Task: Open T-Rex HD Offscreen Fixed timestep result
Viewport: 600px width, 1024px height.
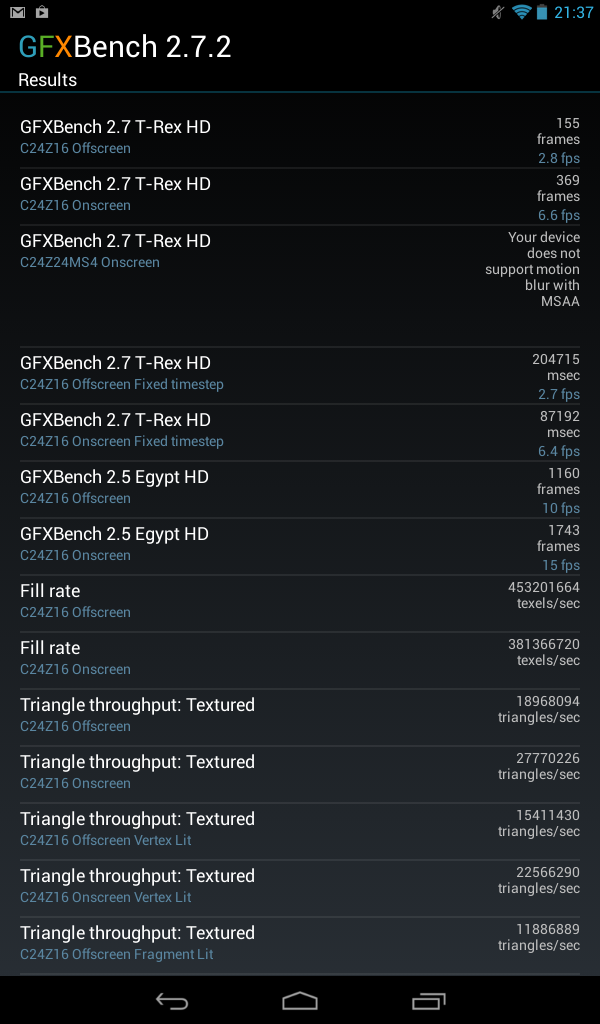Action: 300,376
